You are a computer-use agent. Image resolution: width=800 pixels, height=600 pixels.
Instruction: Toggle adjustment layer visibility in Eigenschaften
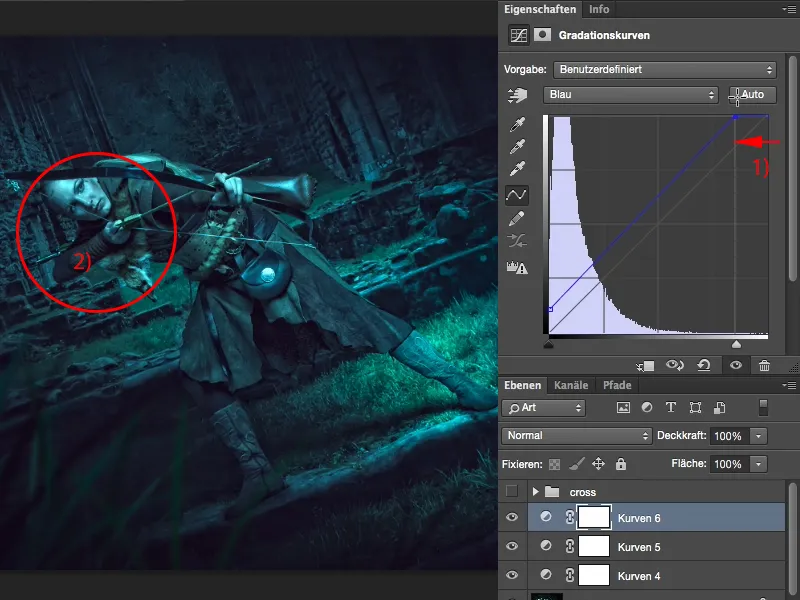tap(736, 365)
